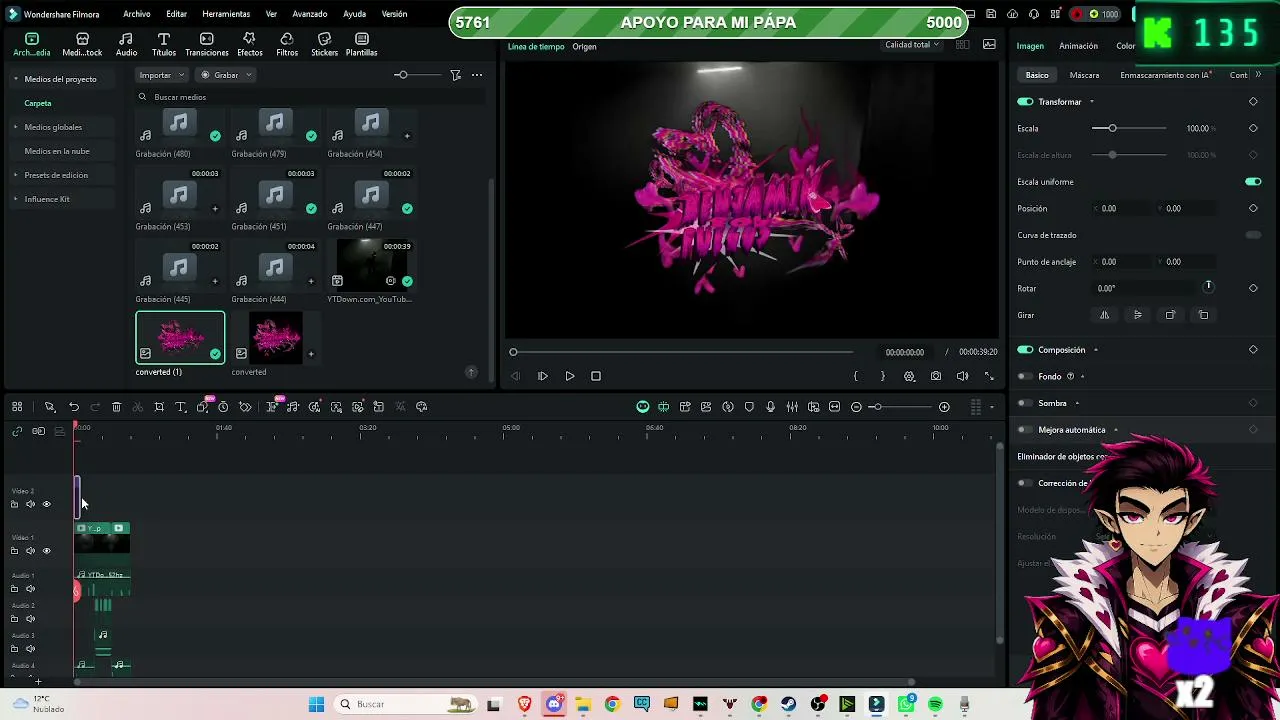Click the undo arrow in timeline toolbar
The width and height of the screenshot is (1280, 720).
[x=74, y=407]
